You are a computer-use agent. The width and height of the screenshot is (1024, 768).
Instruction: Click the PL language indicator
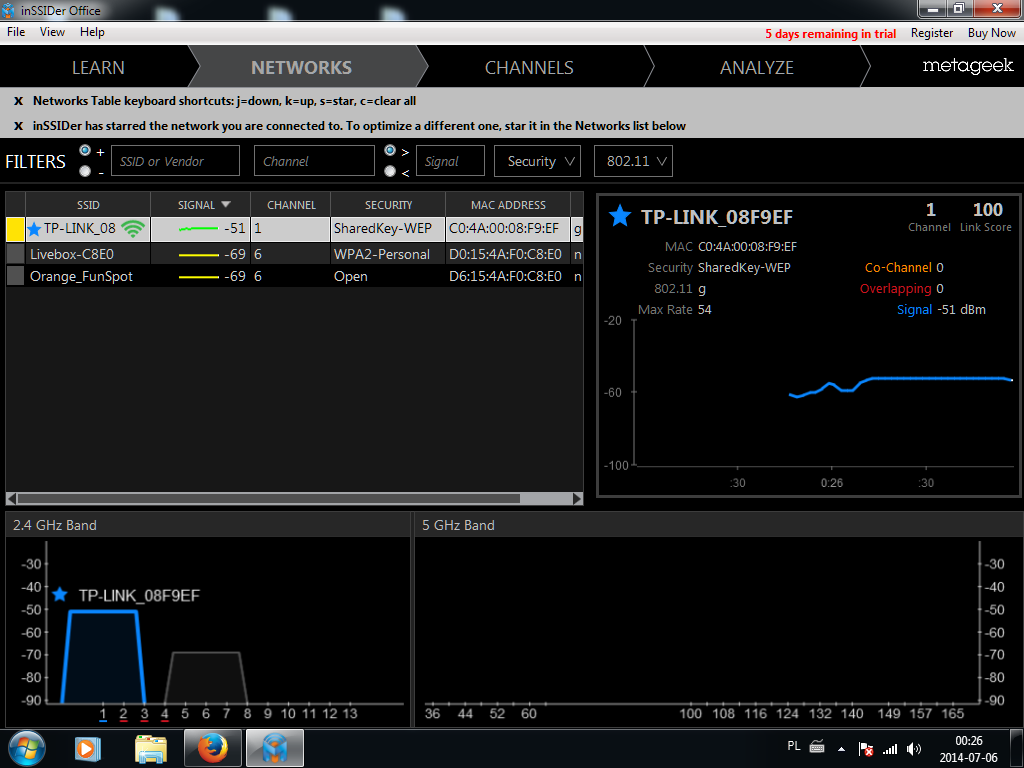[793, 746]
